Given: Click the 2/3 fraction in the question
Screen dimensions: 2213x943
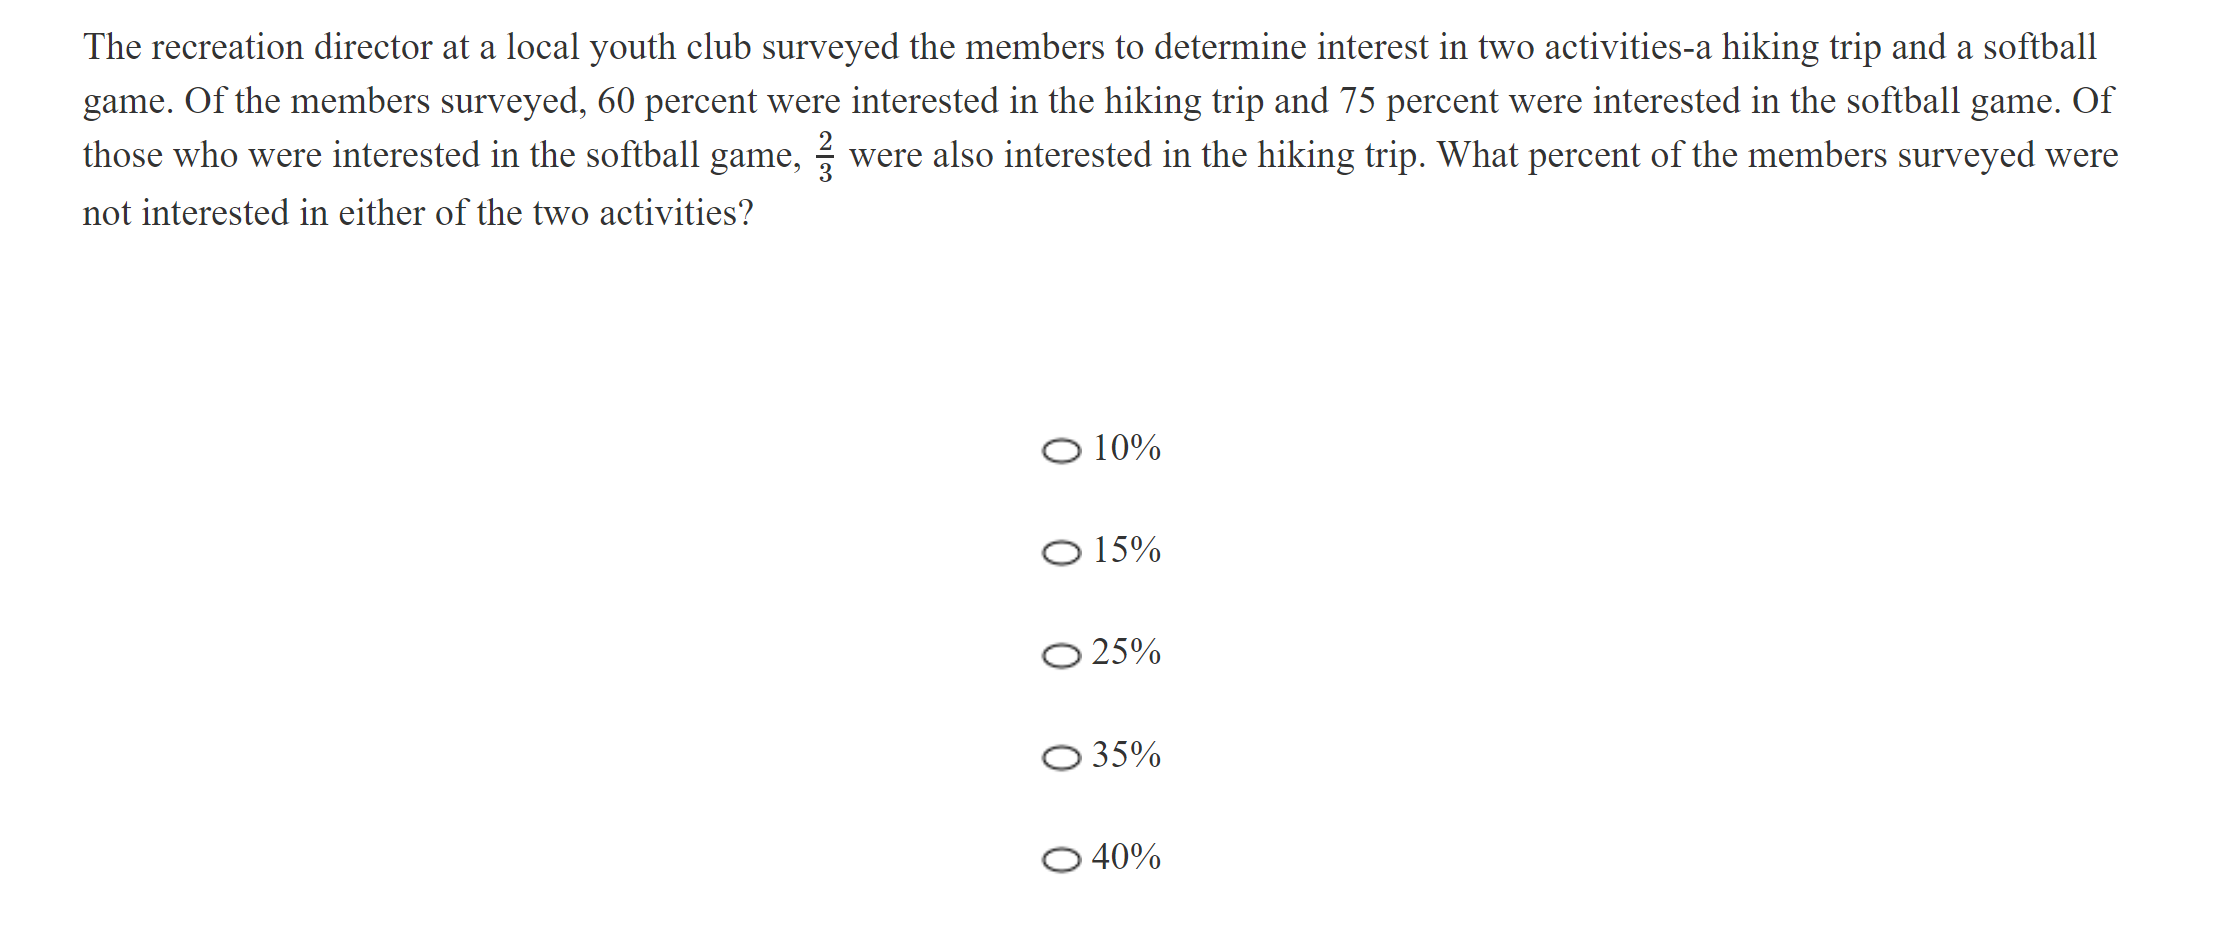Looking at the screenshot, I should [825, 156].
